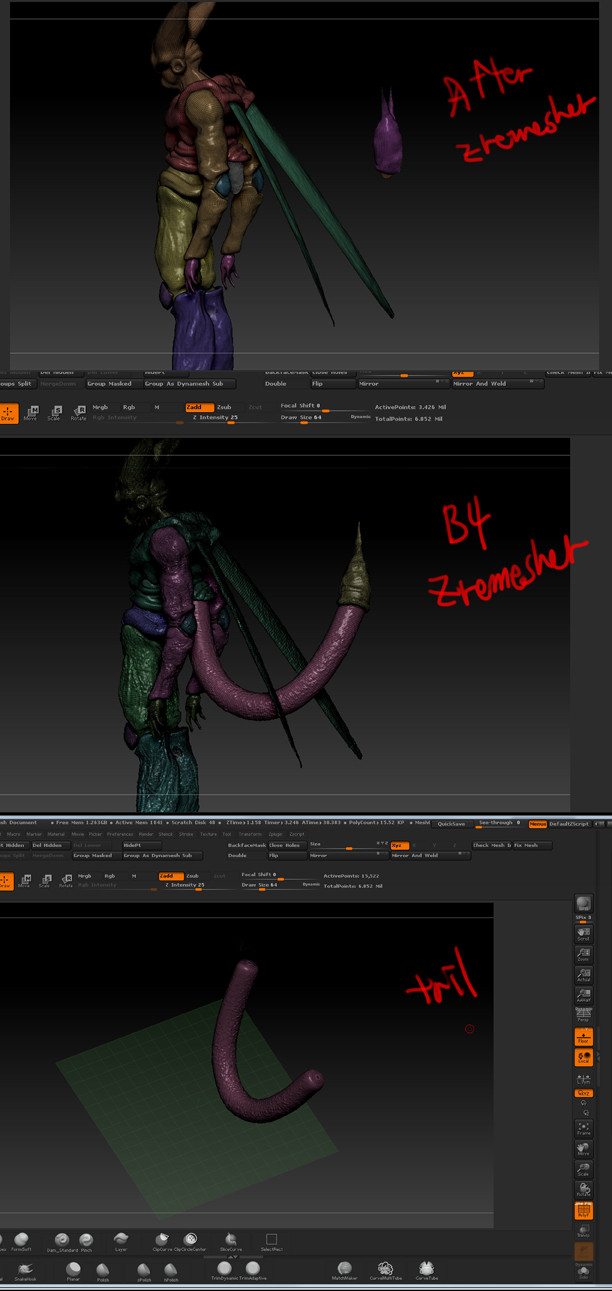Select the sPolish brush
Screen dimensions: 612x1291
tap(143, 1271)
